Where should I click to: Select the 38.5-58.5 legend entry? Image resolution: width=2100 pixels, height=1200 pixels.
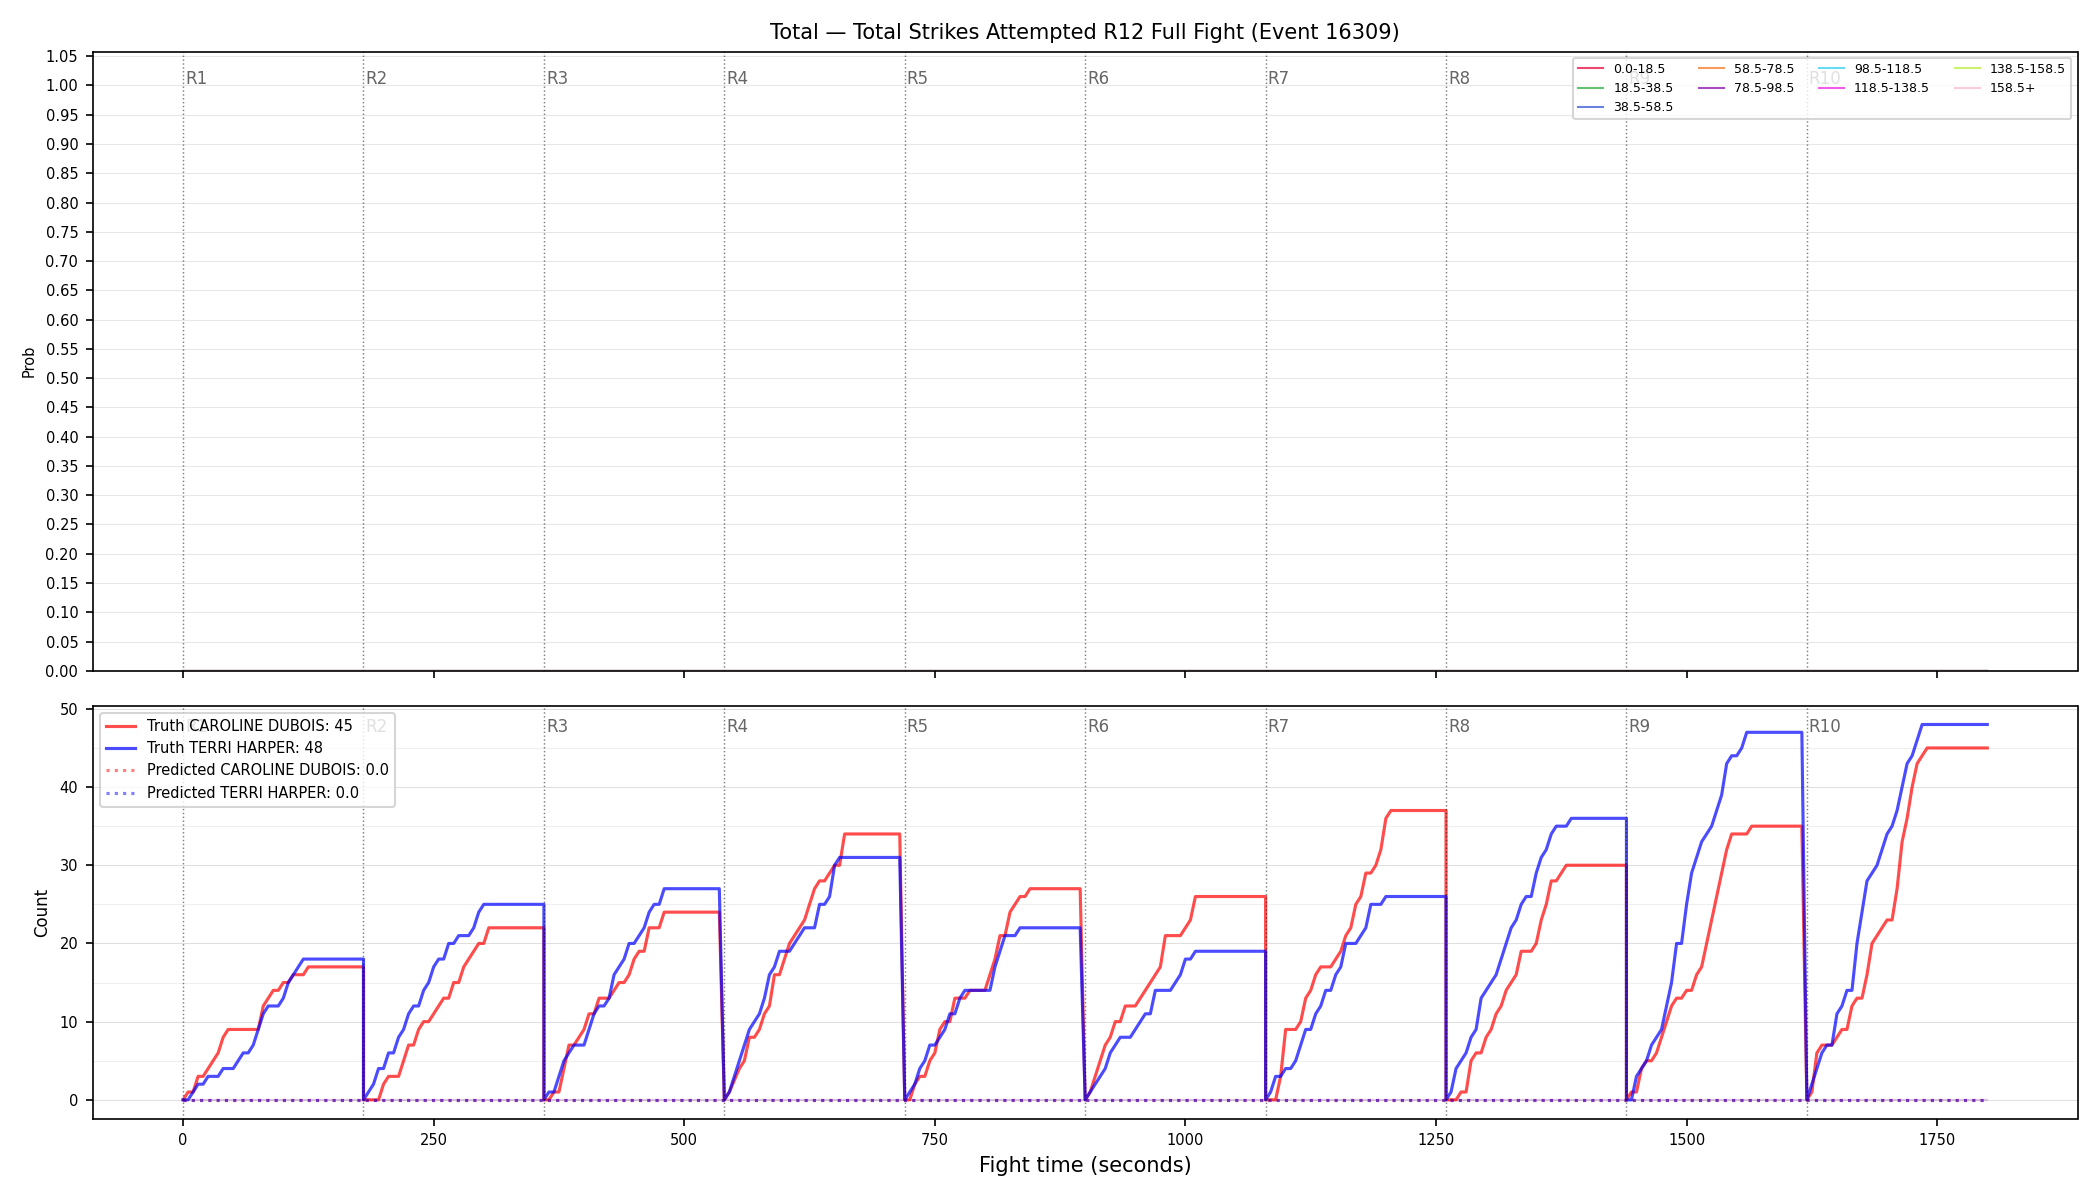pyautogui.click(x=1625, y=107)
